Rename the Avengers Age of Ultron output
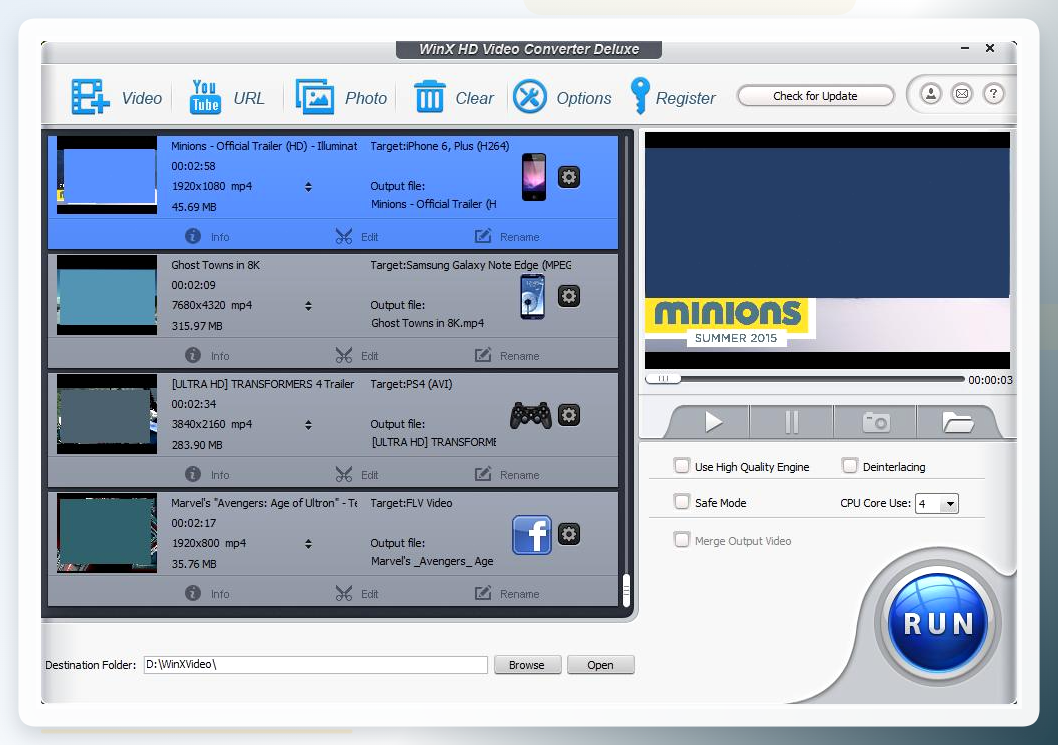 point(507,594)
